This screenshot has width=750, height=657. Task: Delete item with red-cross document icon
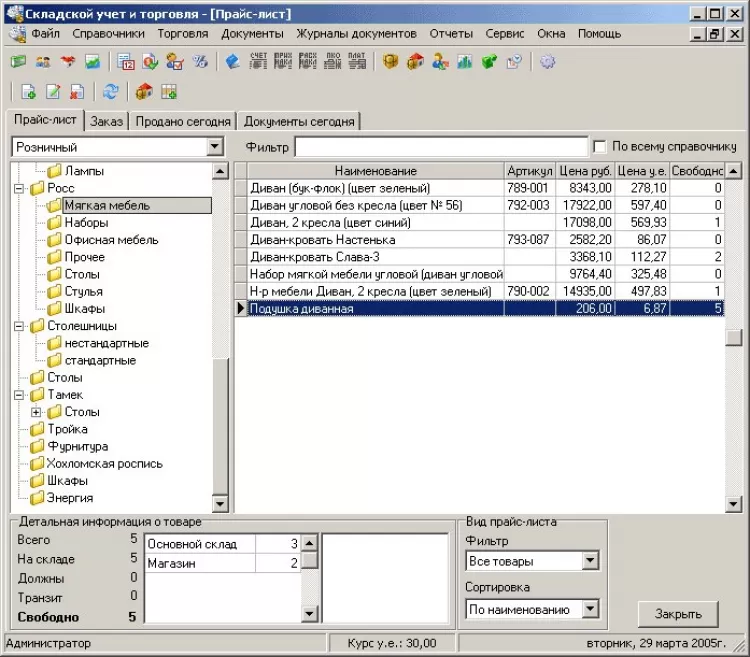77,91
